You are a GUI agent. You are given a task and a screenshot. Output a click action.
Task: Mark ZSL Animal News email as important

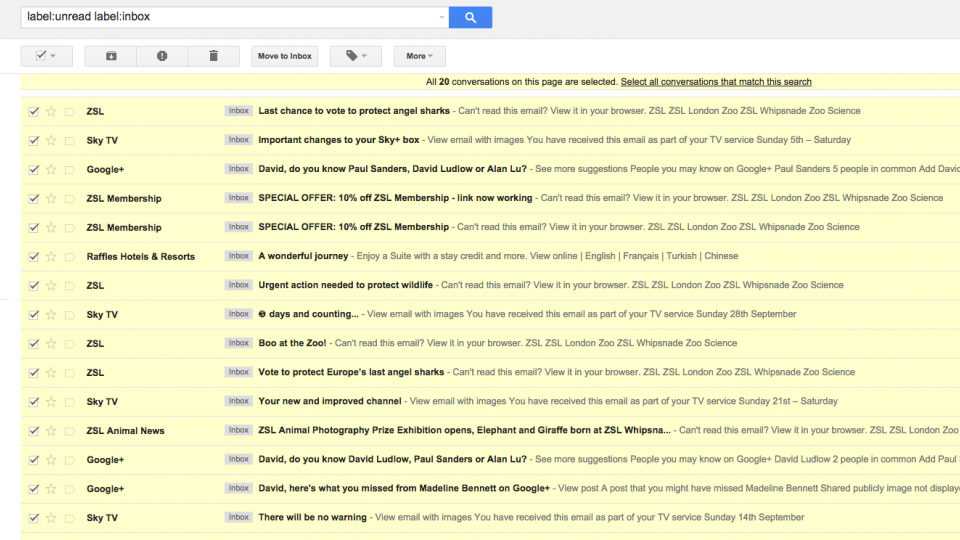point(70,430)
